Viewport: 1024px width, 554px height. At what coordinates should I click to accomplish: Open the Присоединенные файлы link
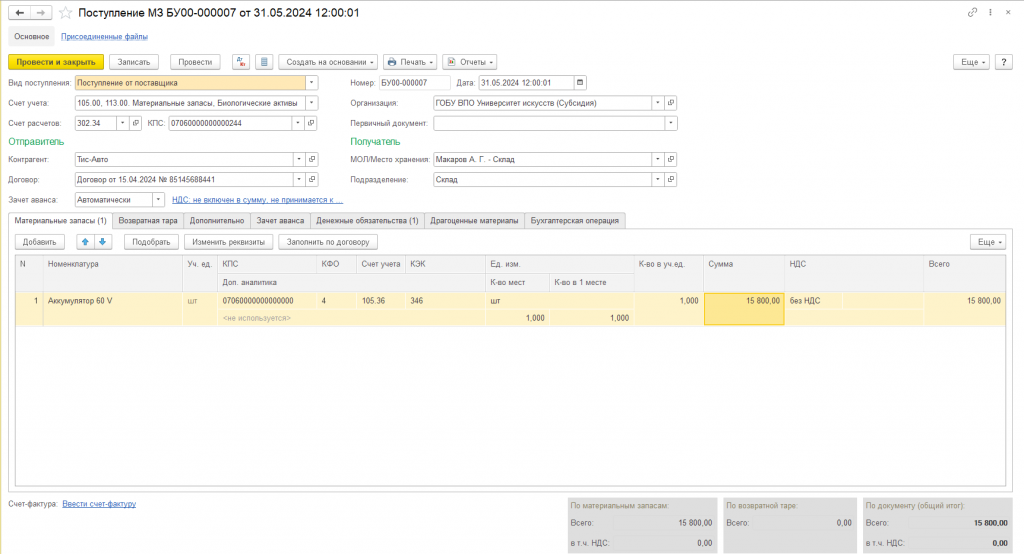coord(104,37)
